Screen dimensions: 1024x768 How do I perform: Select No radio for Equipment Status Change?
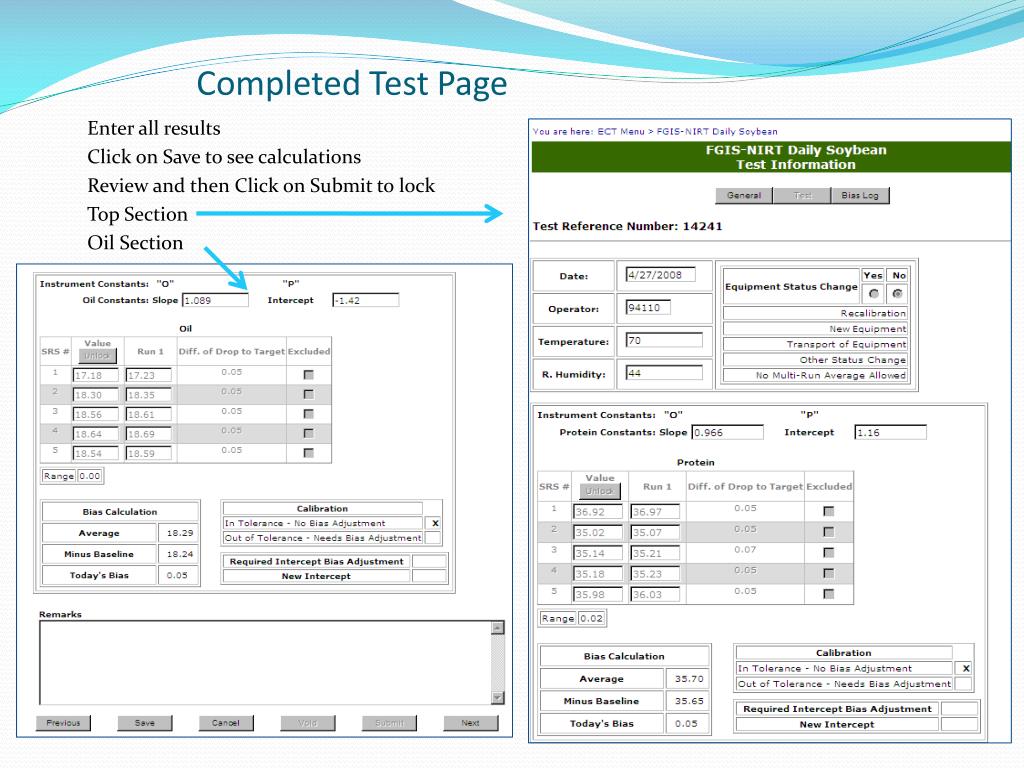(x=897, y=293)
